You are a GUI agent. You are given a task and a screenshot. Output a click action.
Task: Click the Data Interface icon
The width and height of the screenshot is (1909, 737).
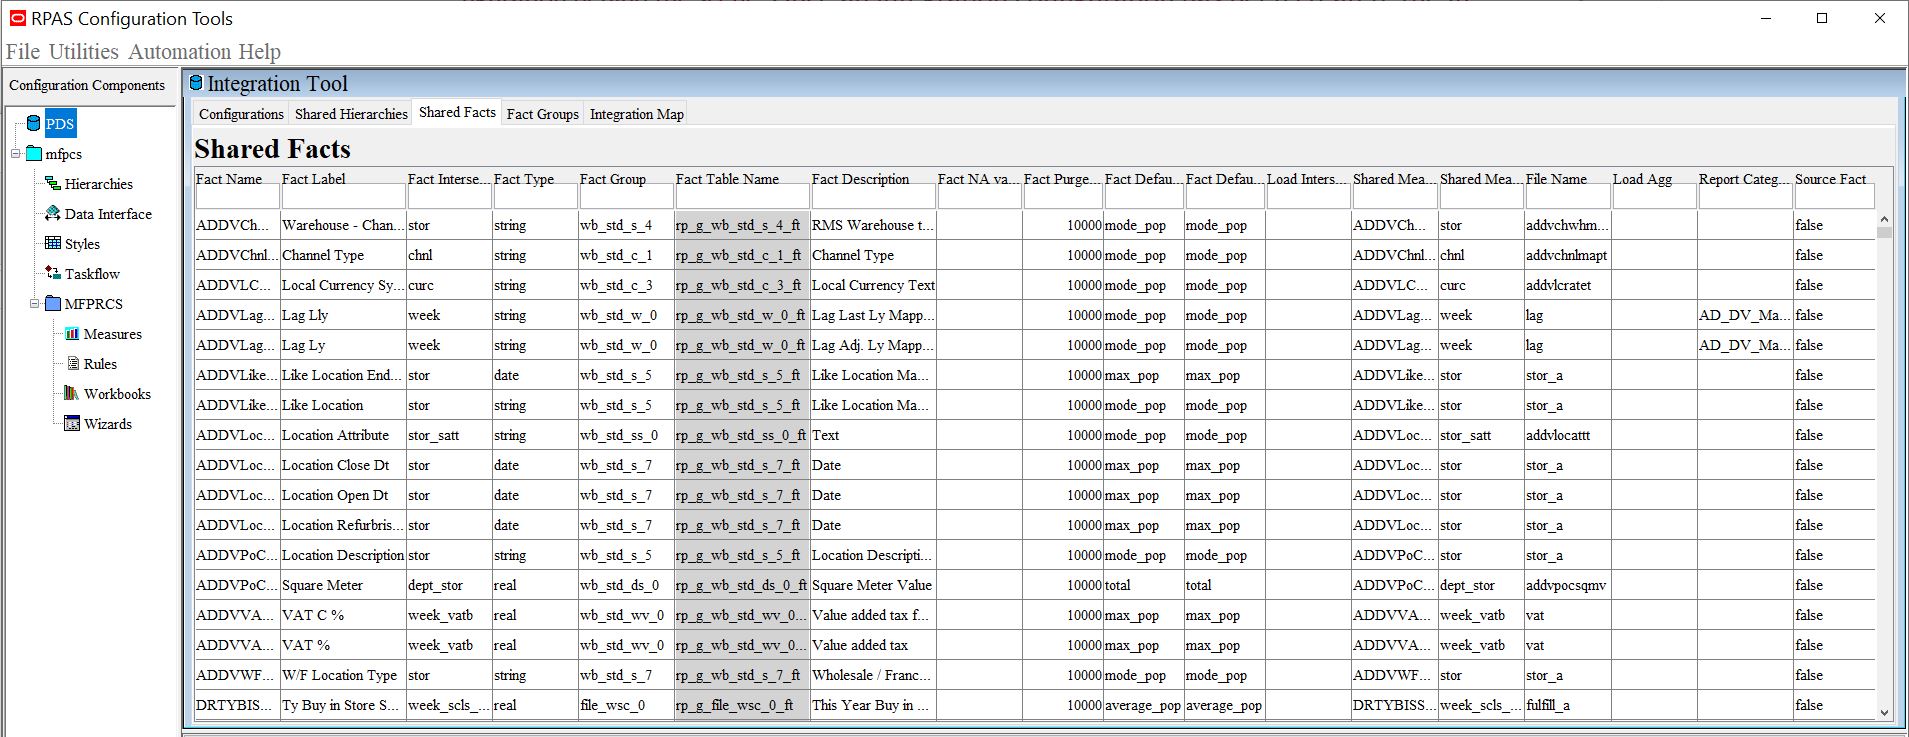point(53,214)
